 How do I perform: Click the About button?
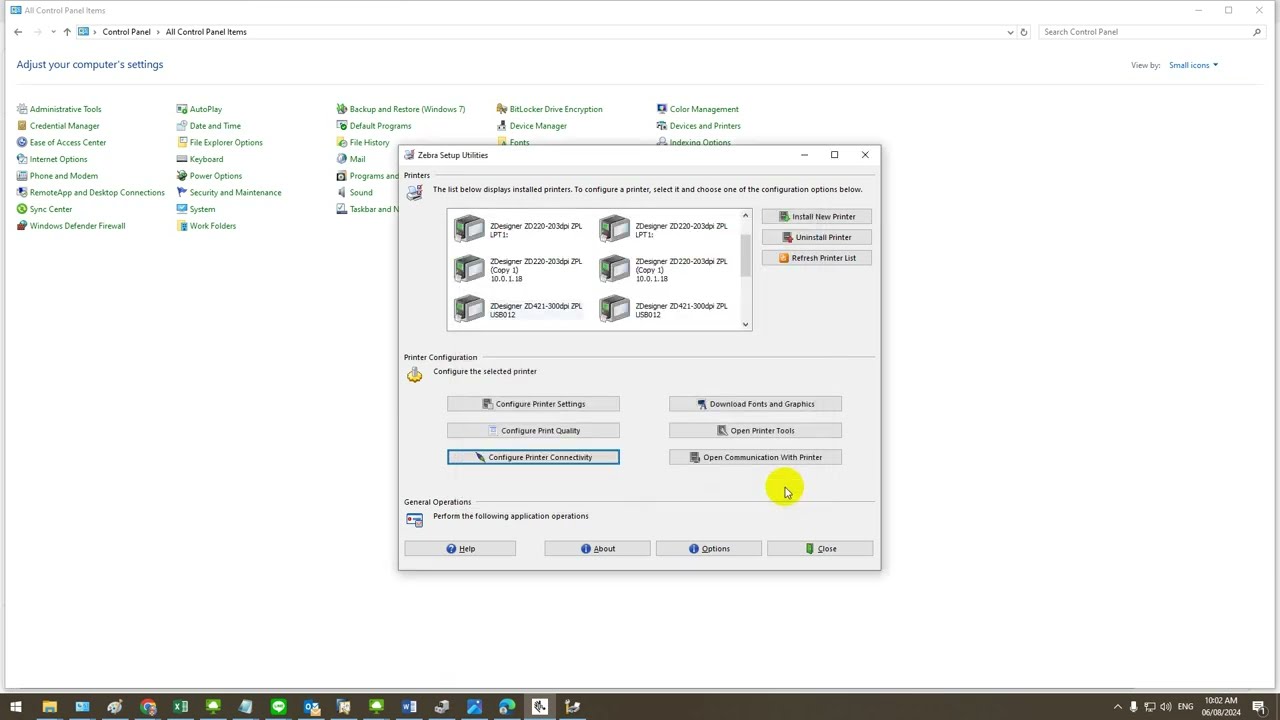(597, 548)
